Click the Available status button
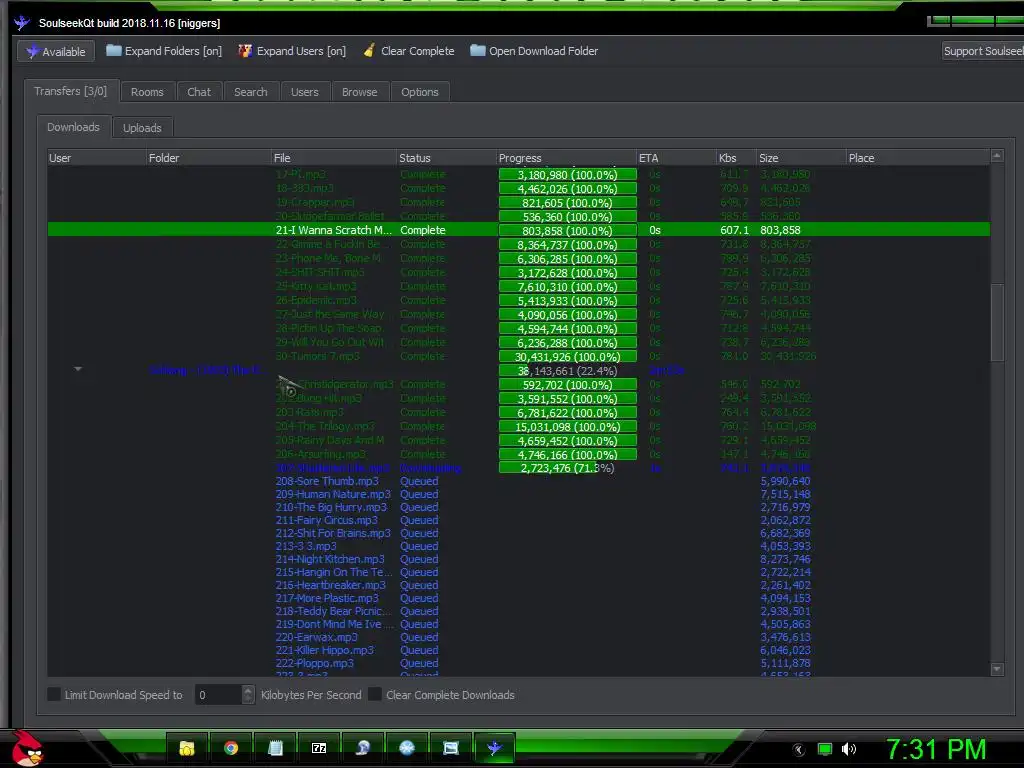 [56, 52]
